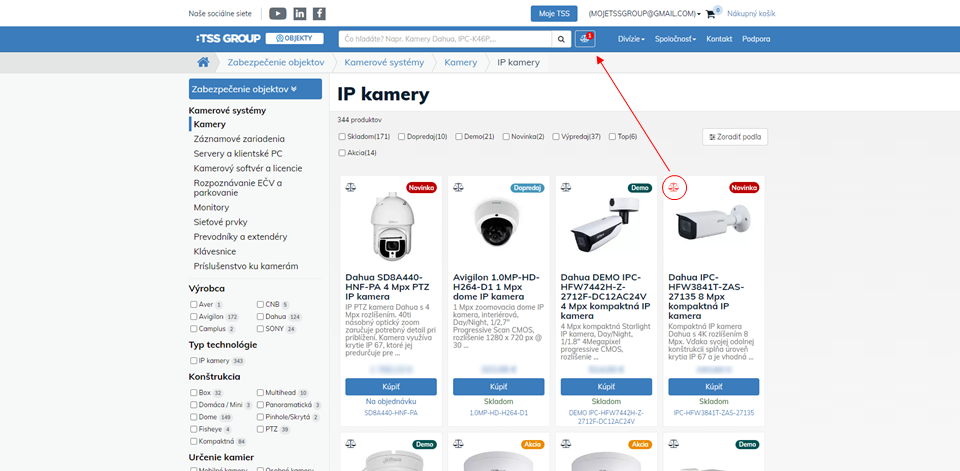
Task: Click the LinkedIn icon in header
Action: tap(299, 13)
